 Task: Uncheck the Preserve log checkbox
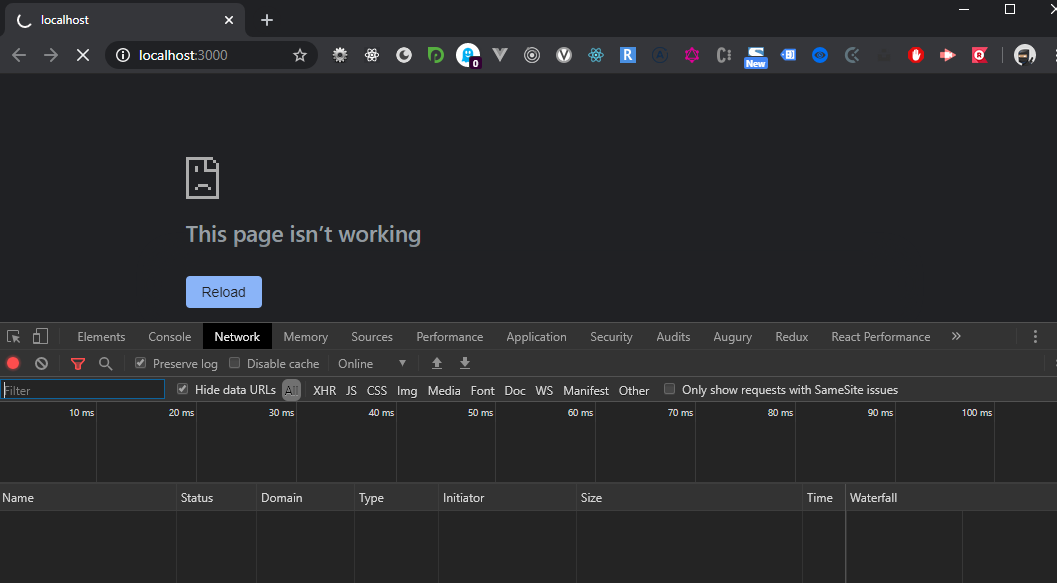[139, 363]
